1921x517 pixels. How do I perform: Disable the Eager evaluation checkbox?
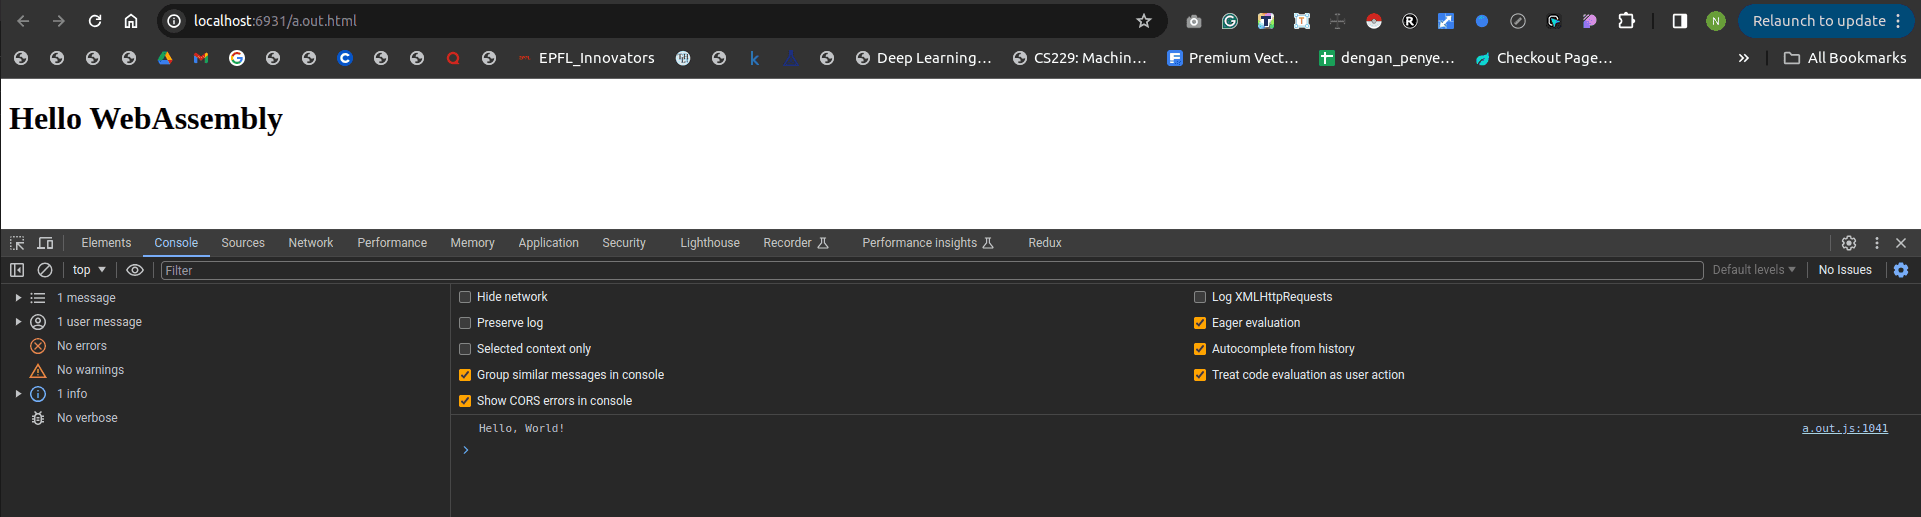1200,323
